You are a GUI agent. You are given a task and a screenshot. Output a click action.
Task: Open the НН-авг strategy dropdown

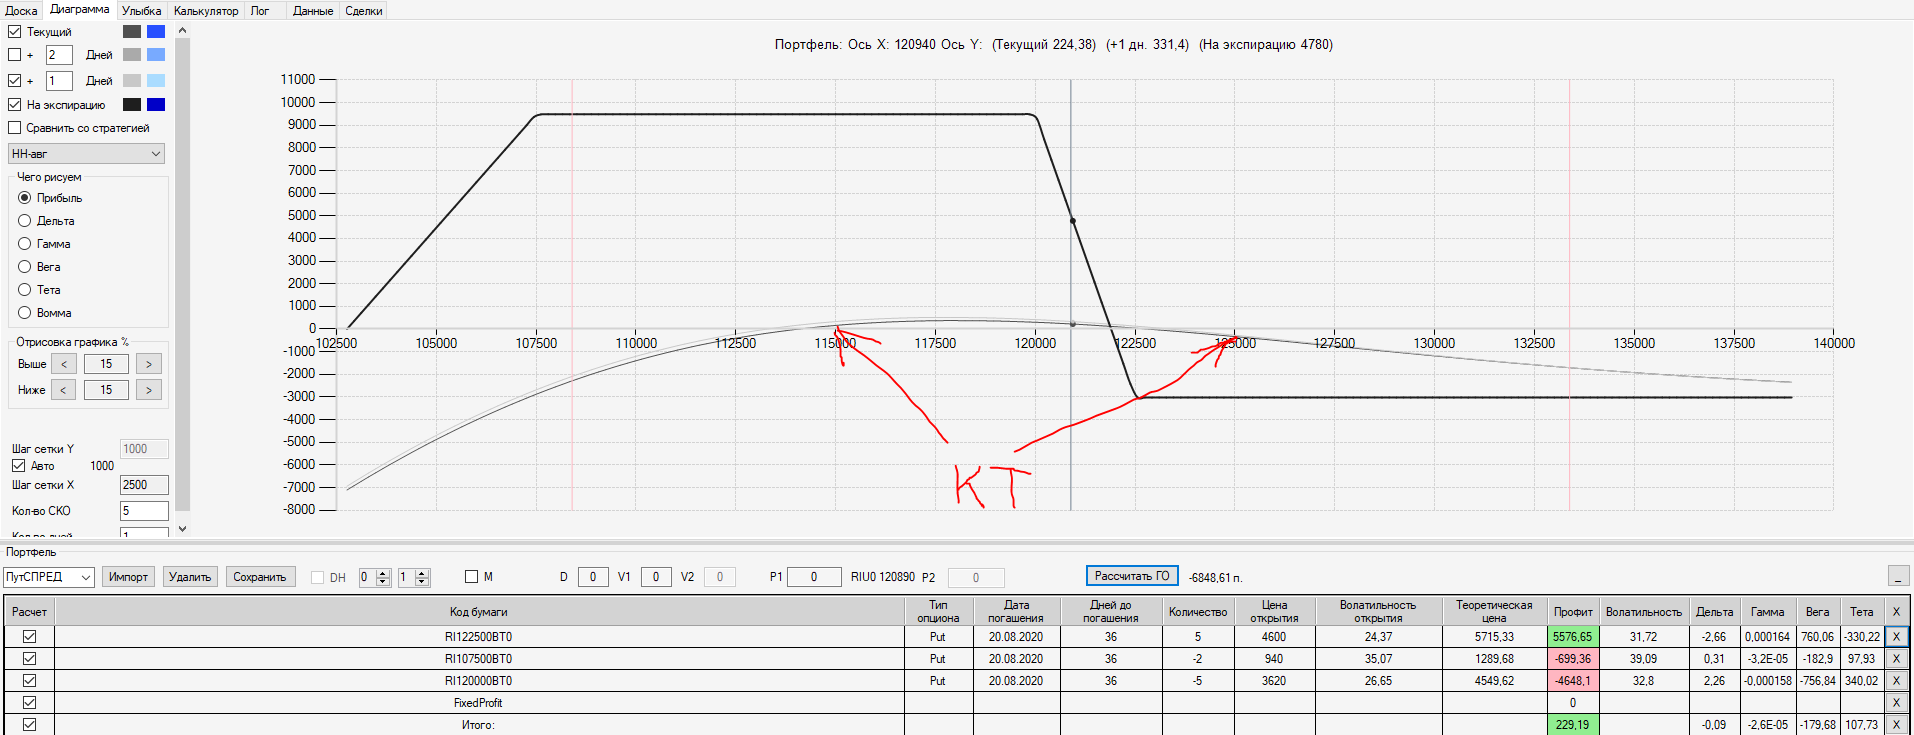pos(86,154)
